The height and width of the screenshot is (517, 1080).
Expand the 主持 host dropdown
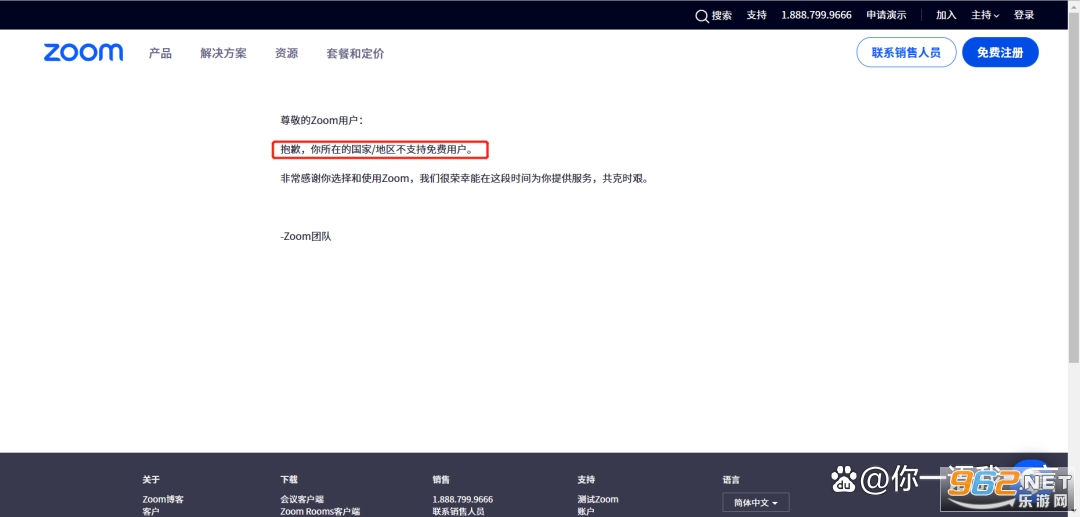985,15
